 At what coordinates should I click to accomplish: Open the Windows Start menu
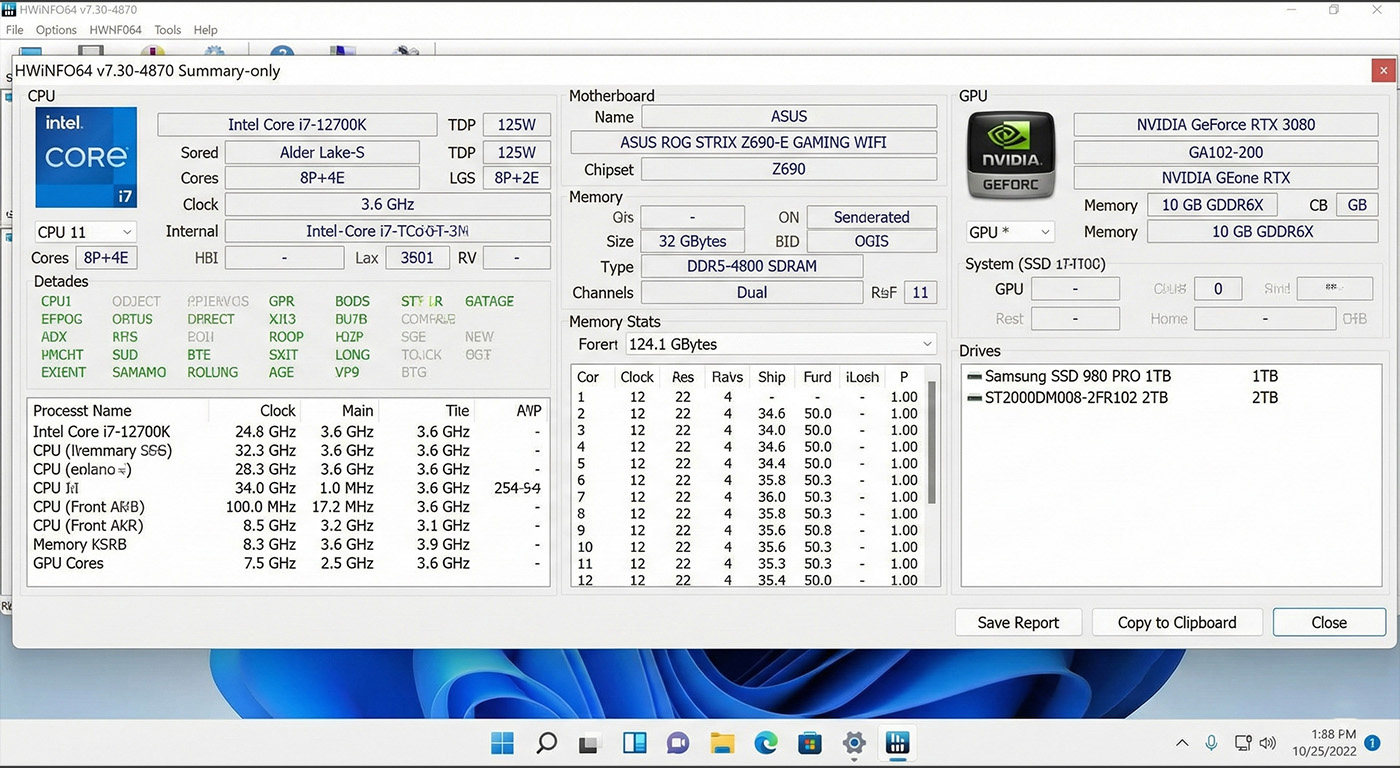click(x=502, y=743)
